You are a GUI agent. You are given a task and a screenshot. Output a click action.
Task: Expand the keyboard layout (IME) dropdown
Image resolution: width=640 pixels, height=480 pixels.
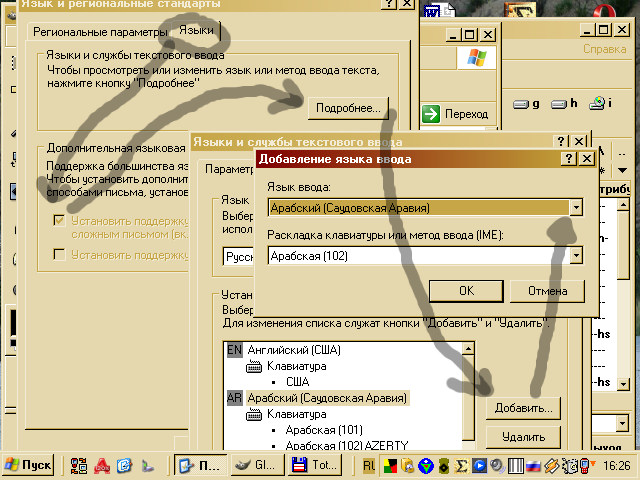coord(575,256)
